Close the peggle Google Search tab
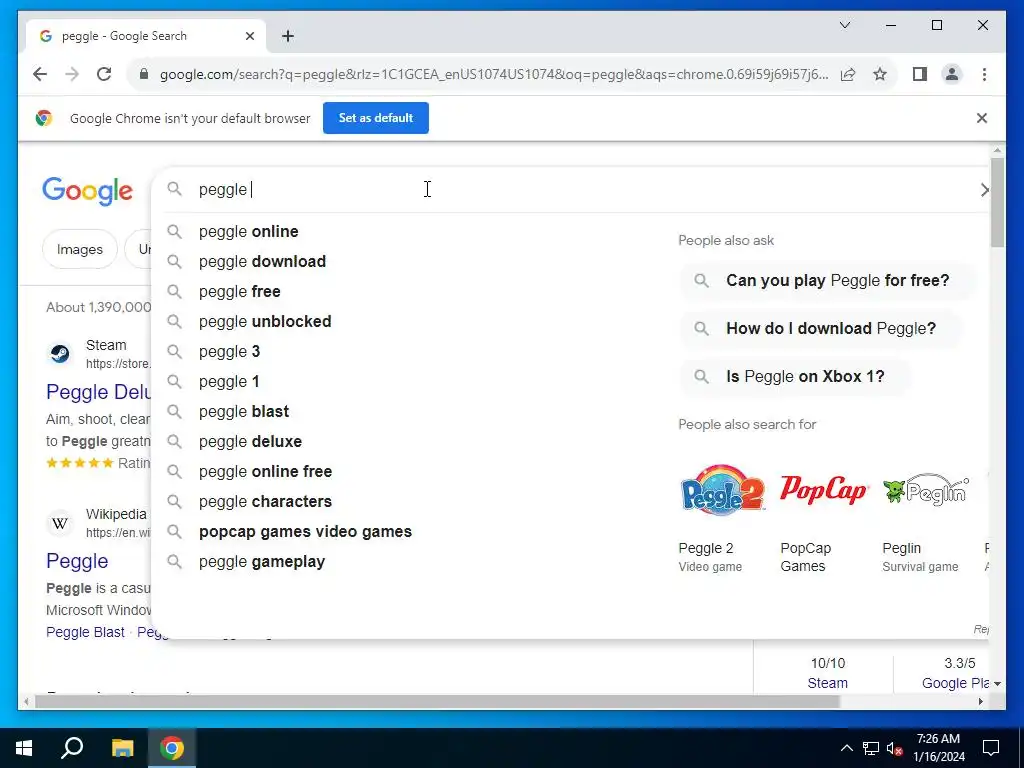1024x768 pixels. [x=249, y=37]
